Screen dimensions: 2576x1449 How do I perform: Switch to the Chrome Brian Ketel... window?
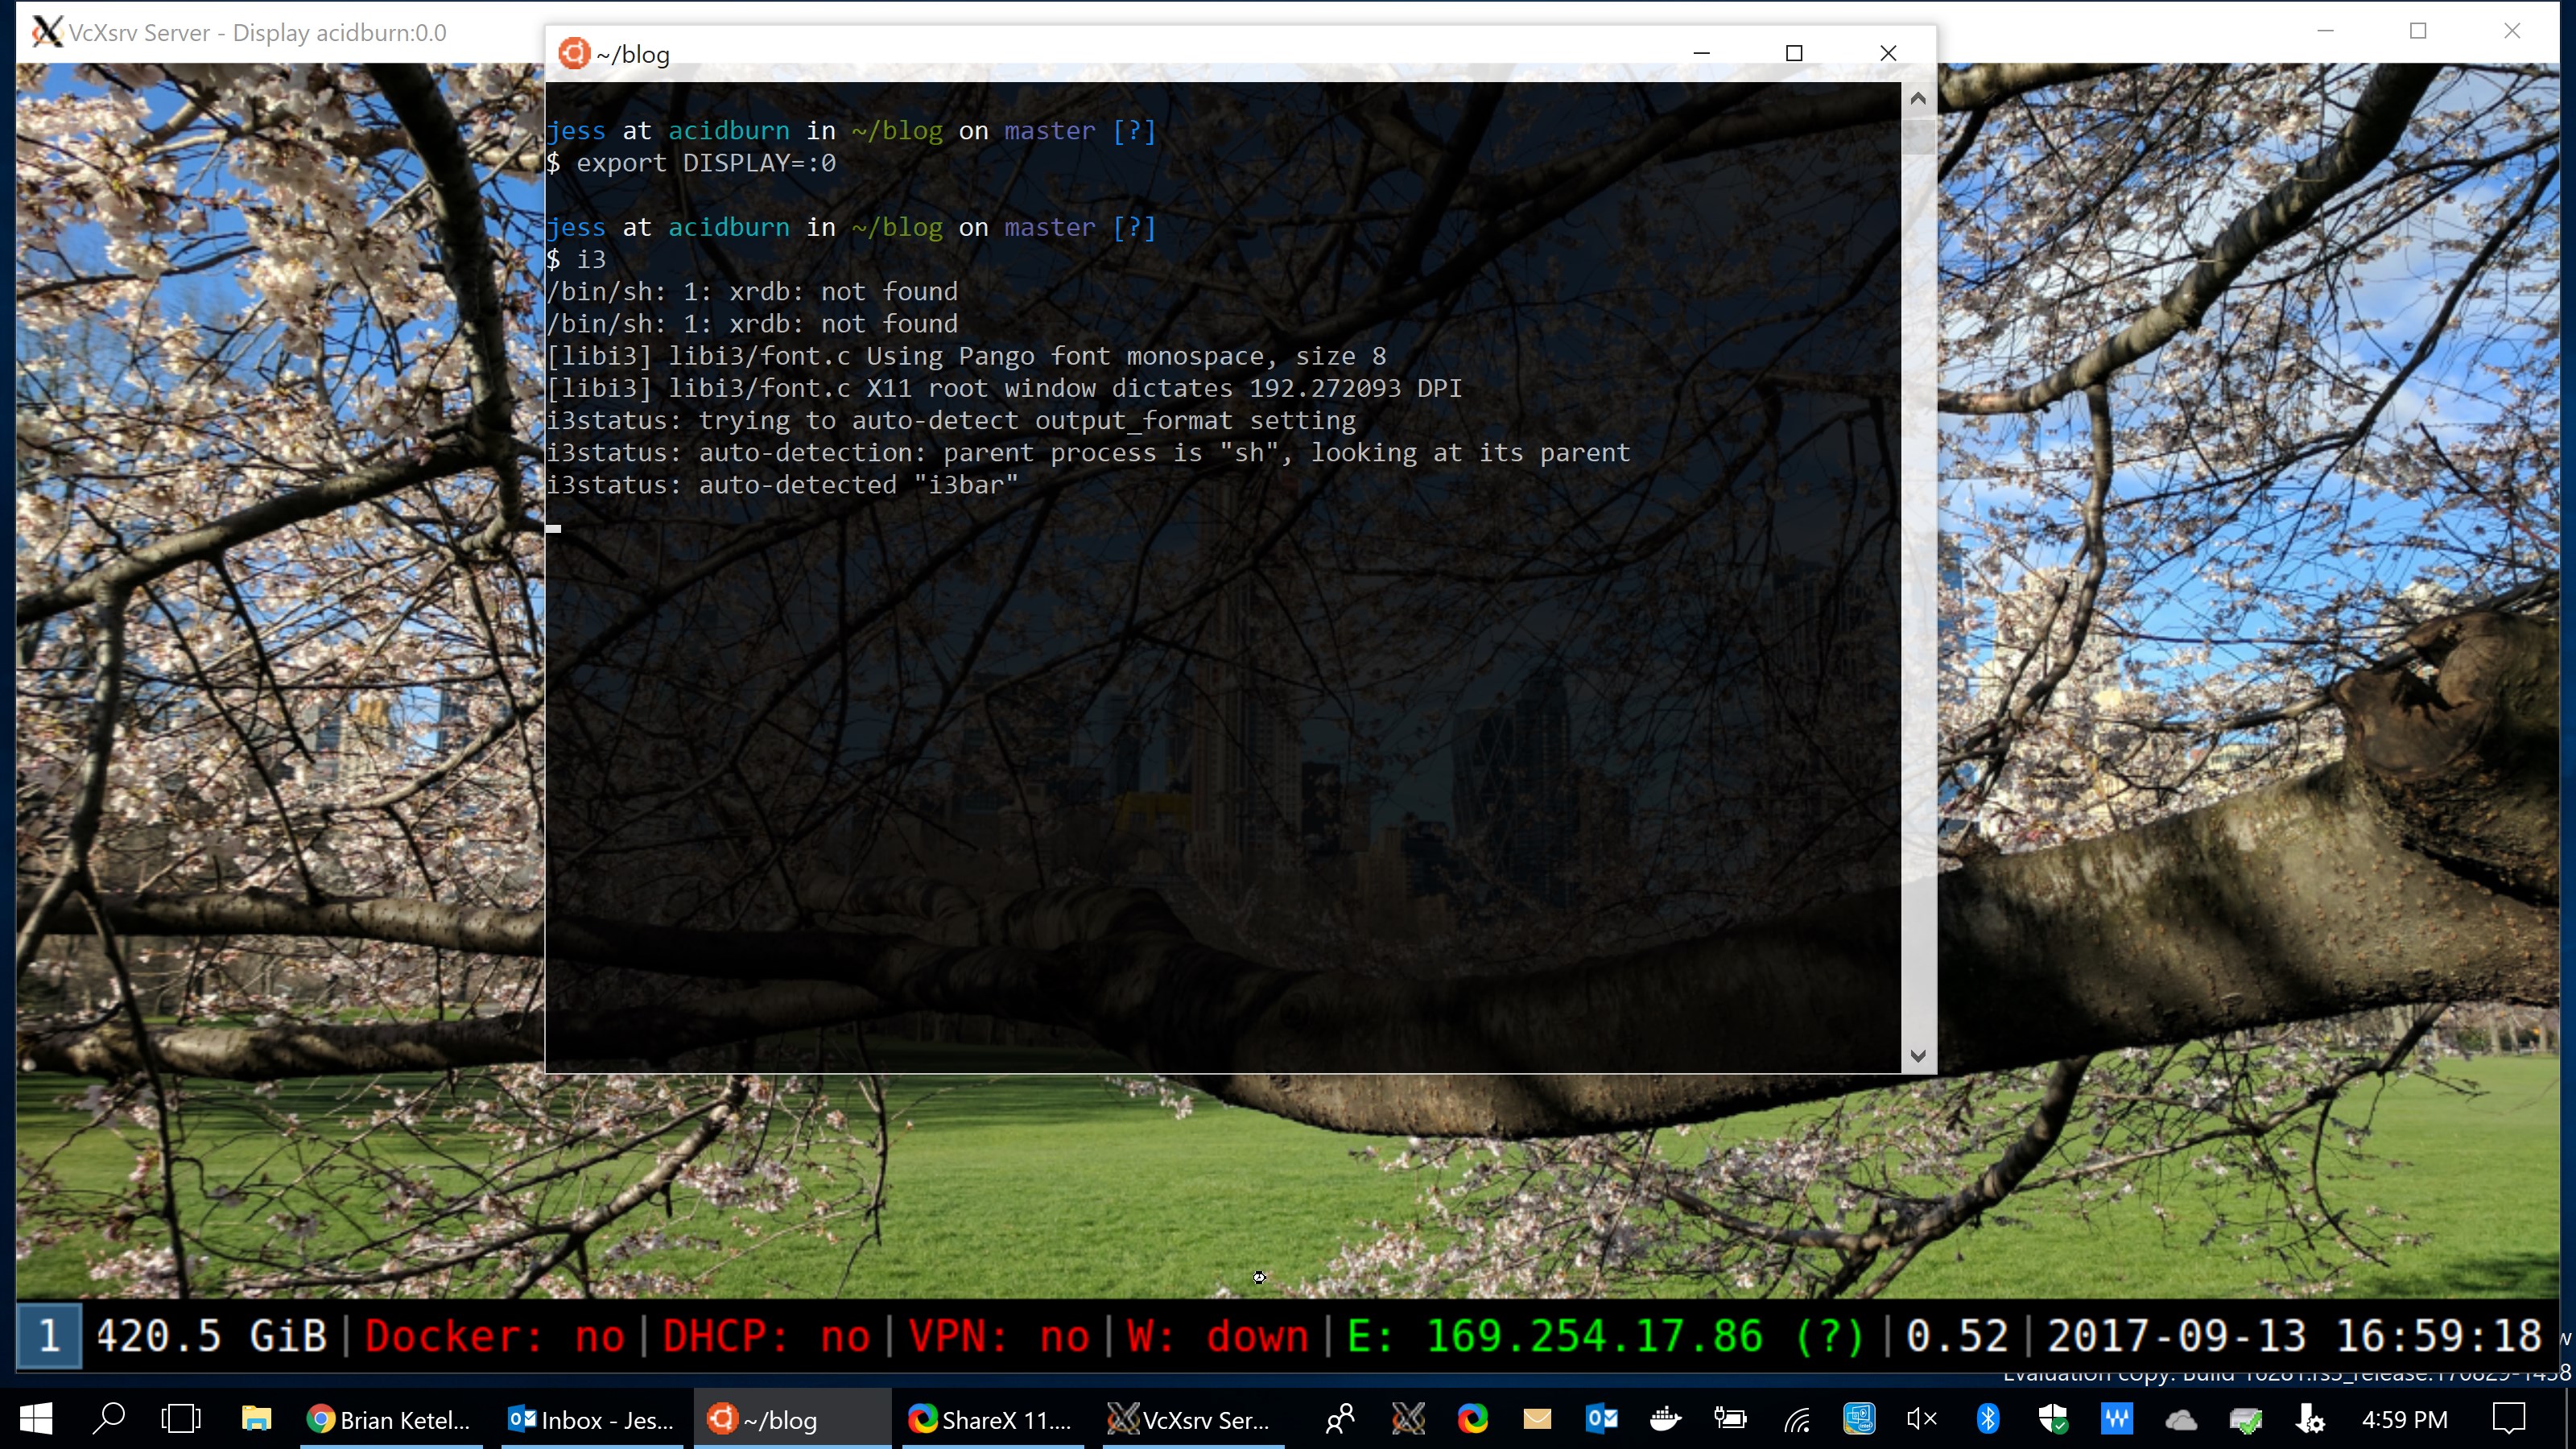pos(392,1418)
